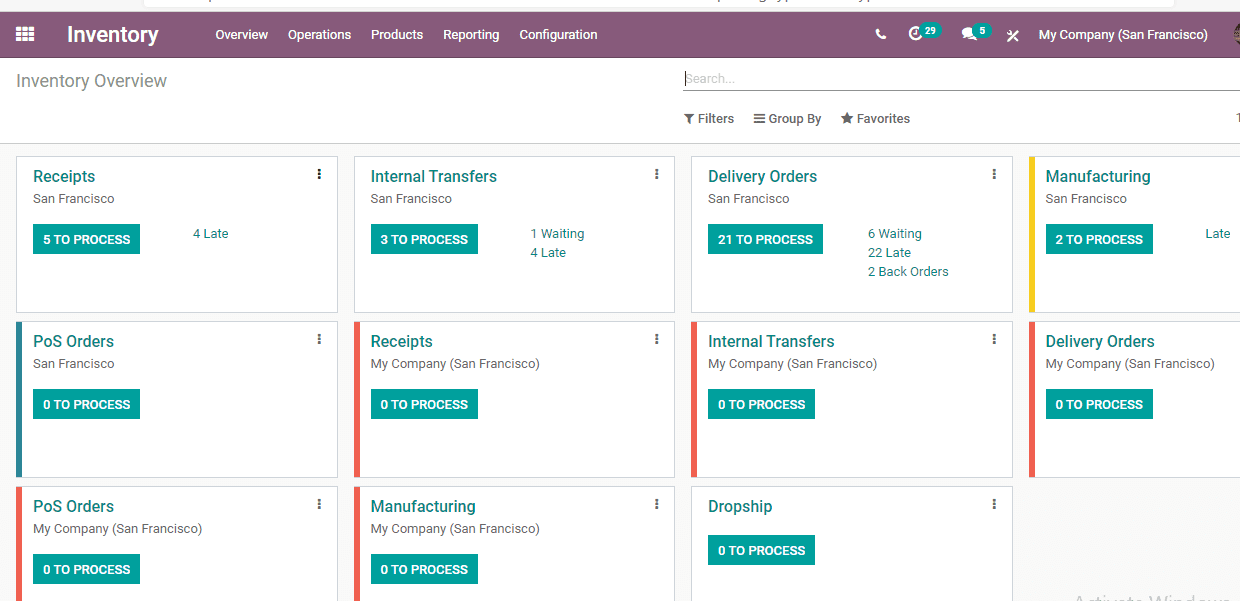
Task: Open kebab menu on My Company Receipts card
Action: point(656,339)
